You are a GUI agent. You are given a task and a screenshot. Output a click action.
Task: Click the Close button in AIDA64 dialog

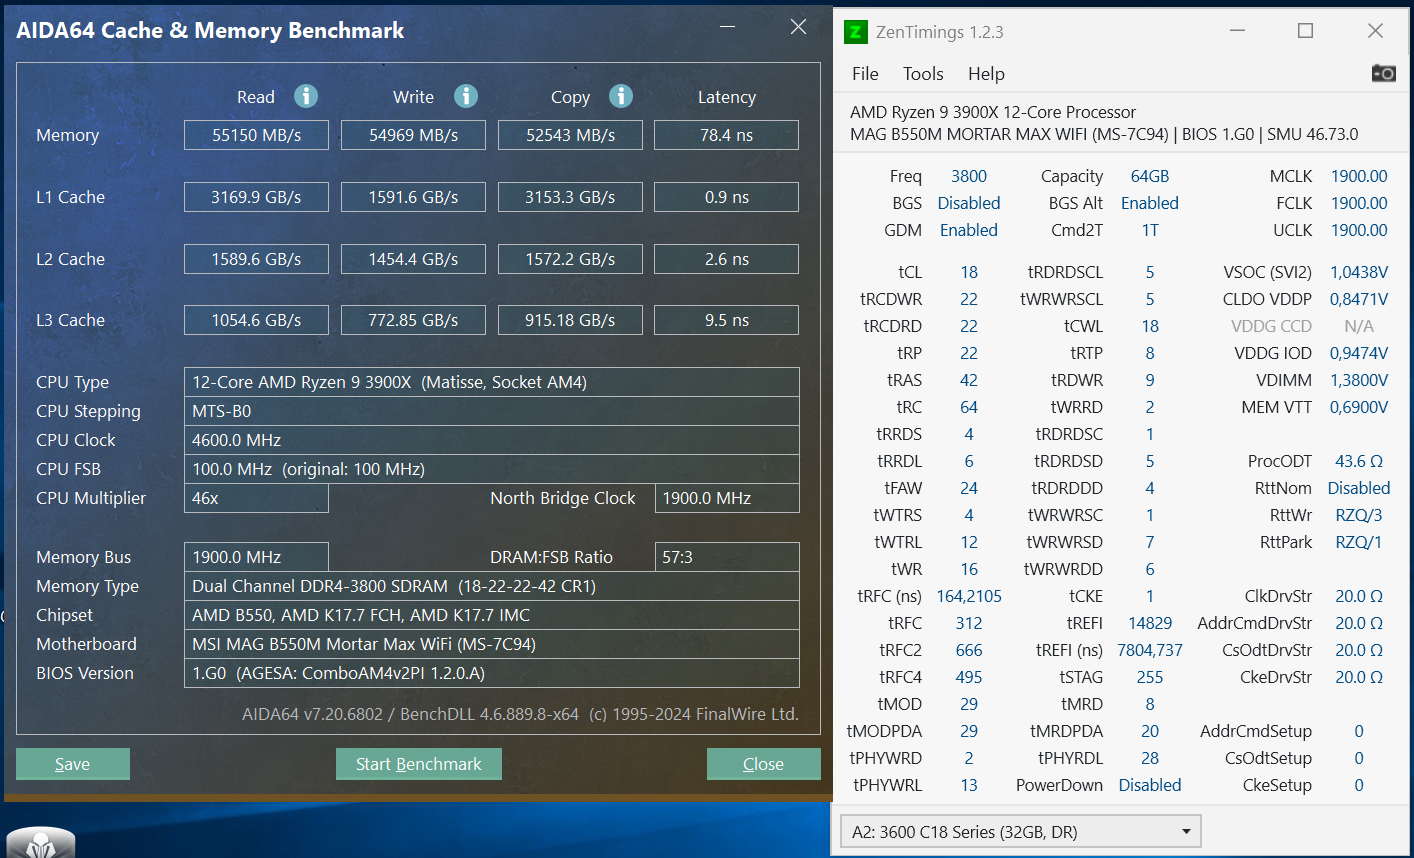pos(764,764)
